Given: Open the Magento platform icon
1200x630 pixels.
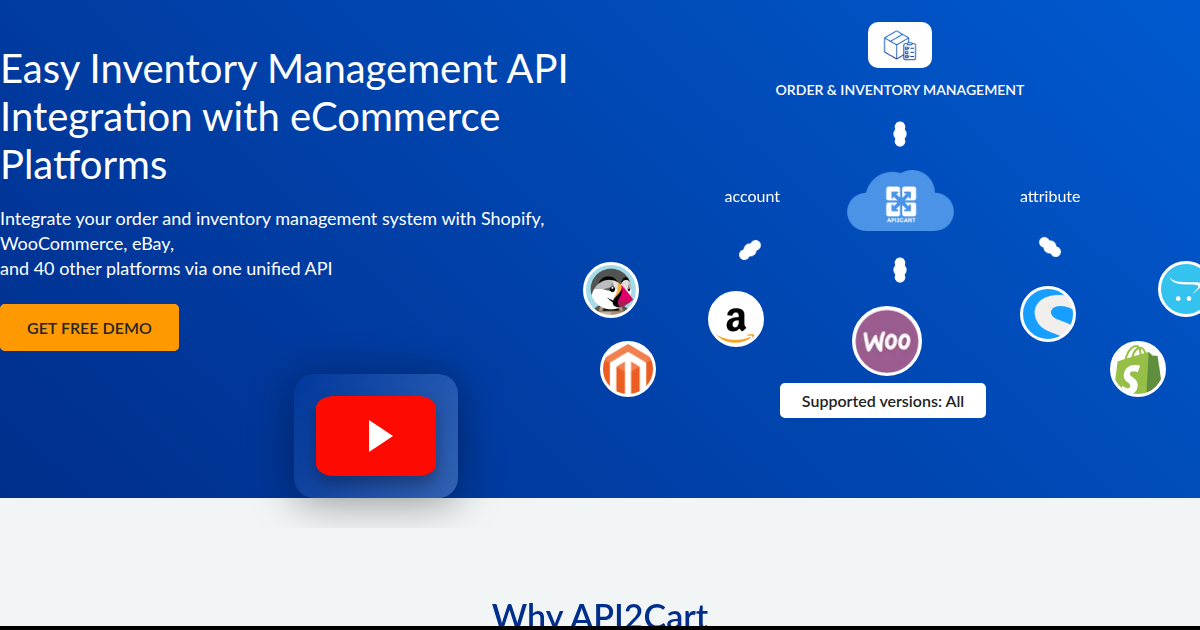Looking at the screenshot, I should click(x=628, y=369).
